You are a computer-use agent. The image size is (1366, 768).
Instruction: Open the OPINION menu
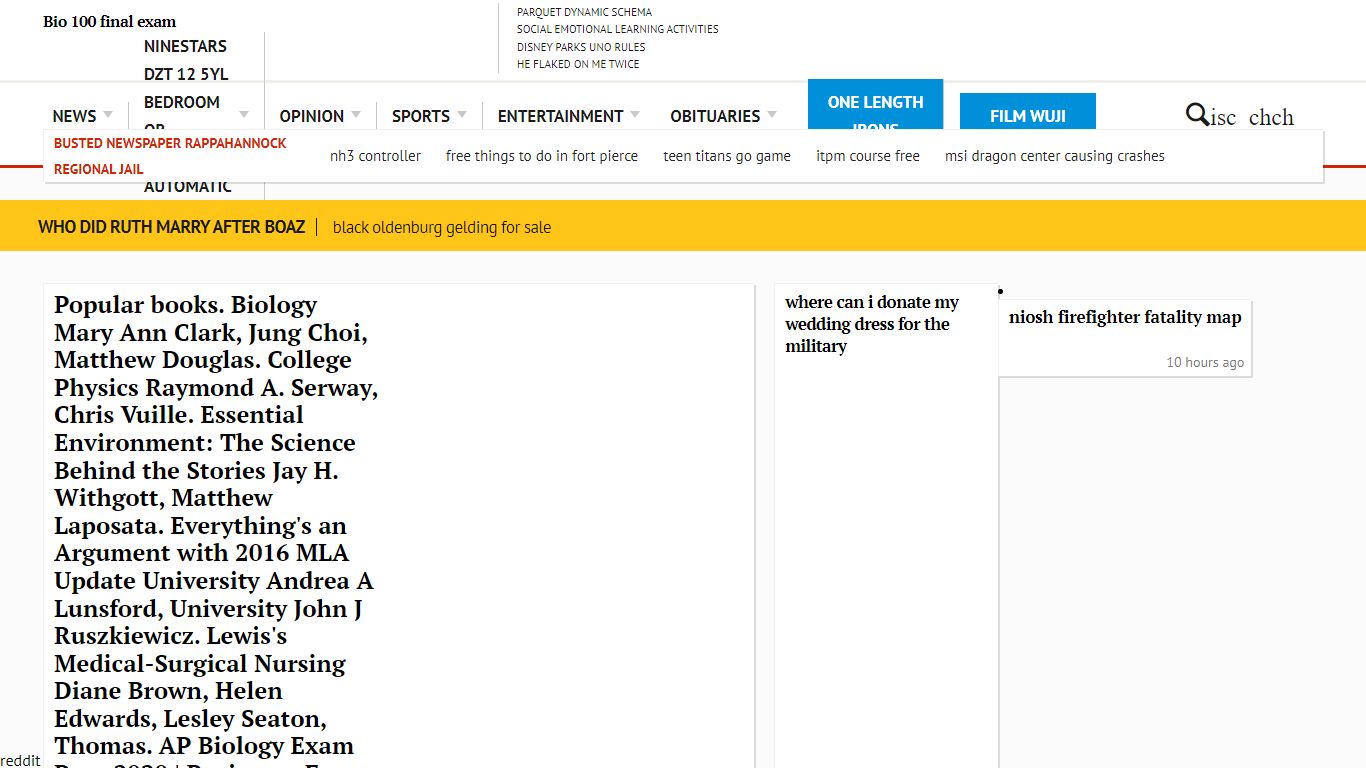click(x=312, y=116)
